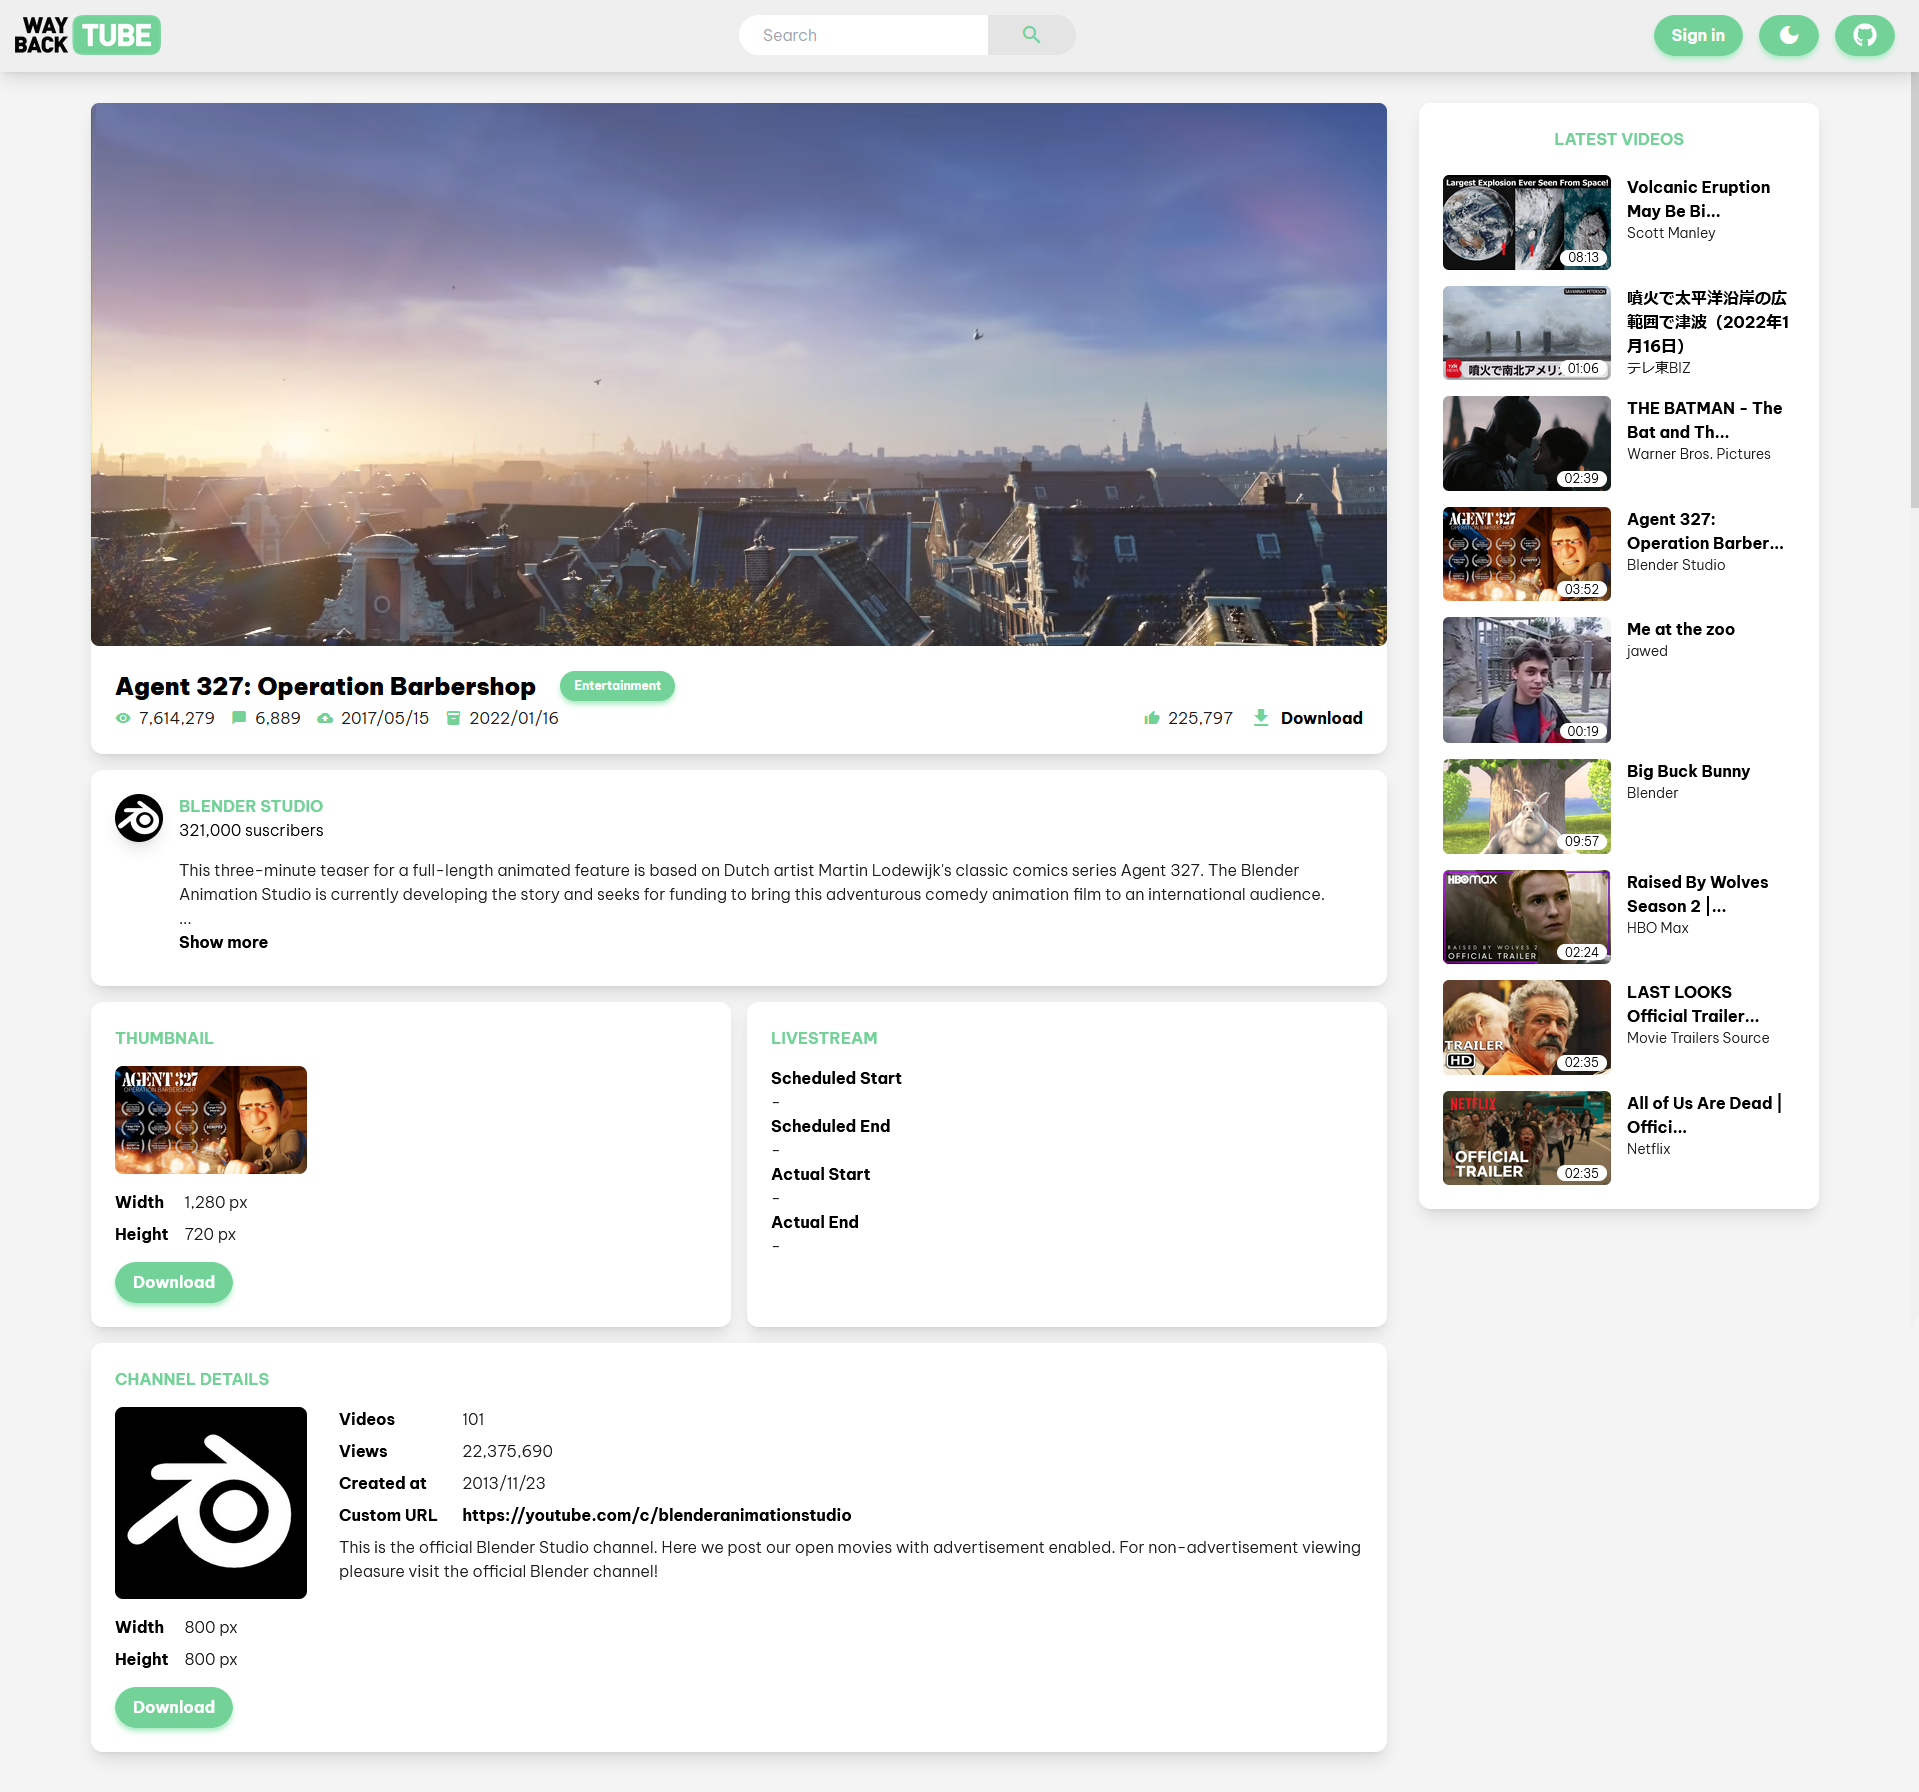
Task: Open sidebar Agent 327 video thumbnail
Action: point(1527,554)
